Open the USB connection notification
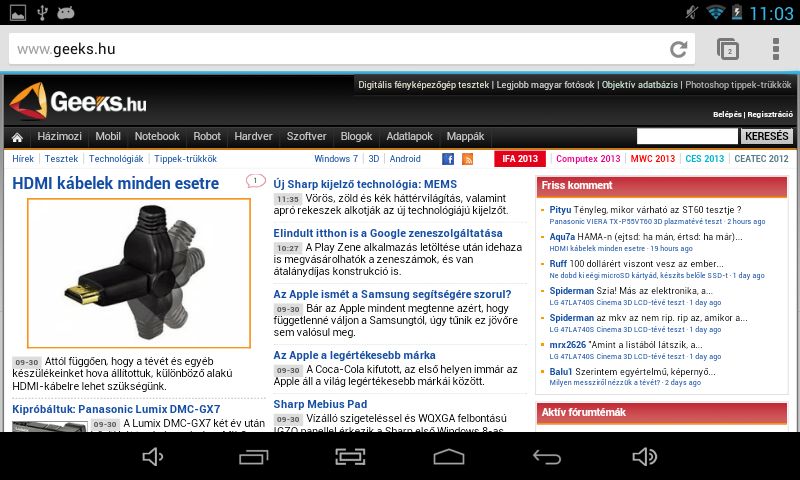Image resolution: width=800 pixels, height=480 pixels. (x=42, y=12)
